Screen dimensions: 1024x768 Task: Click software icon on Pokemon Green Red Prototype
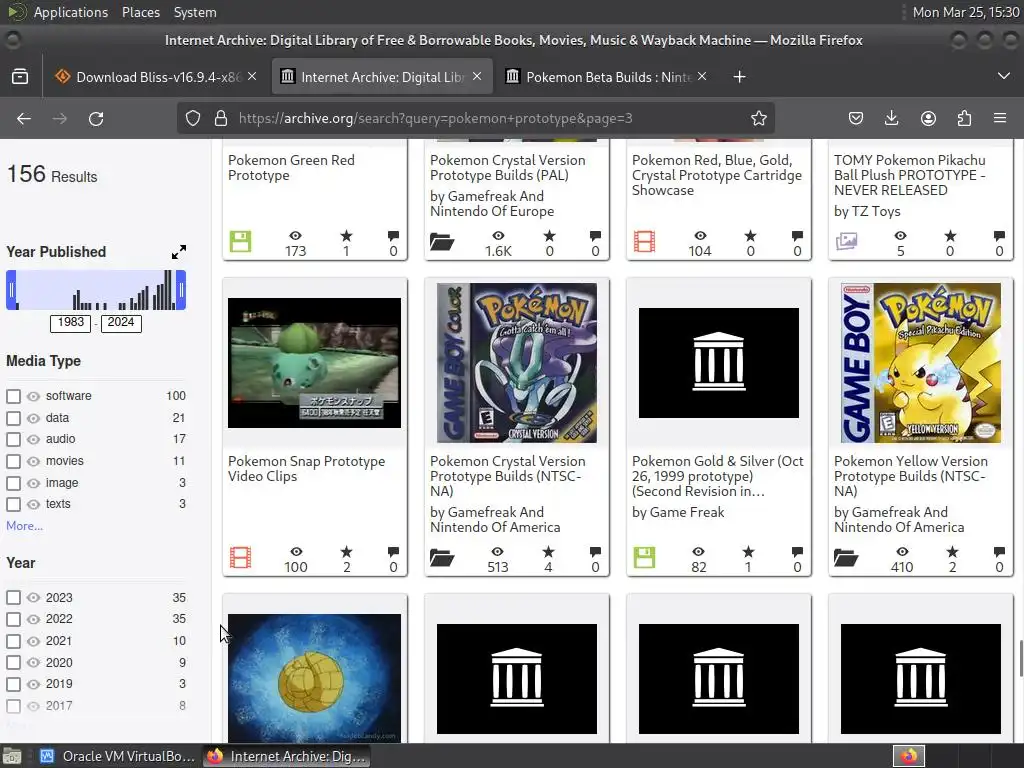[x=240, y=242]
